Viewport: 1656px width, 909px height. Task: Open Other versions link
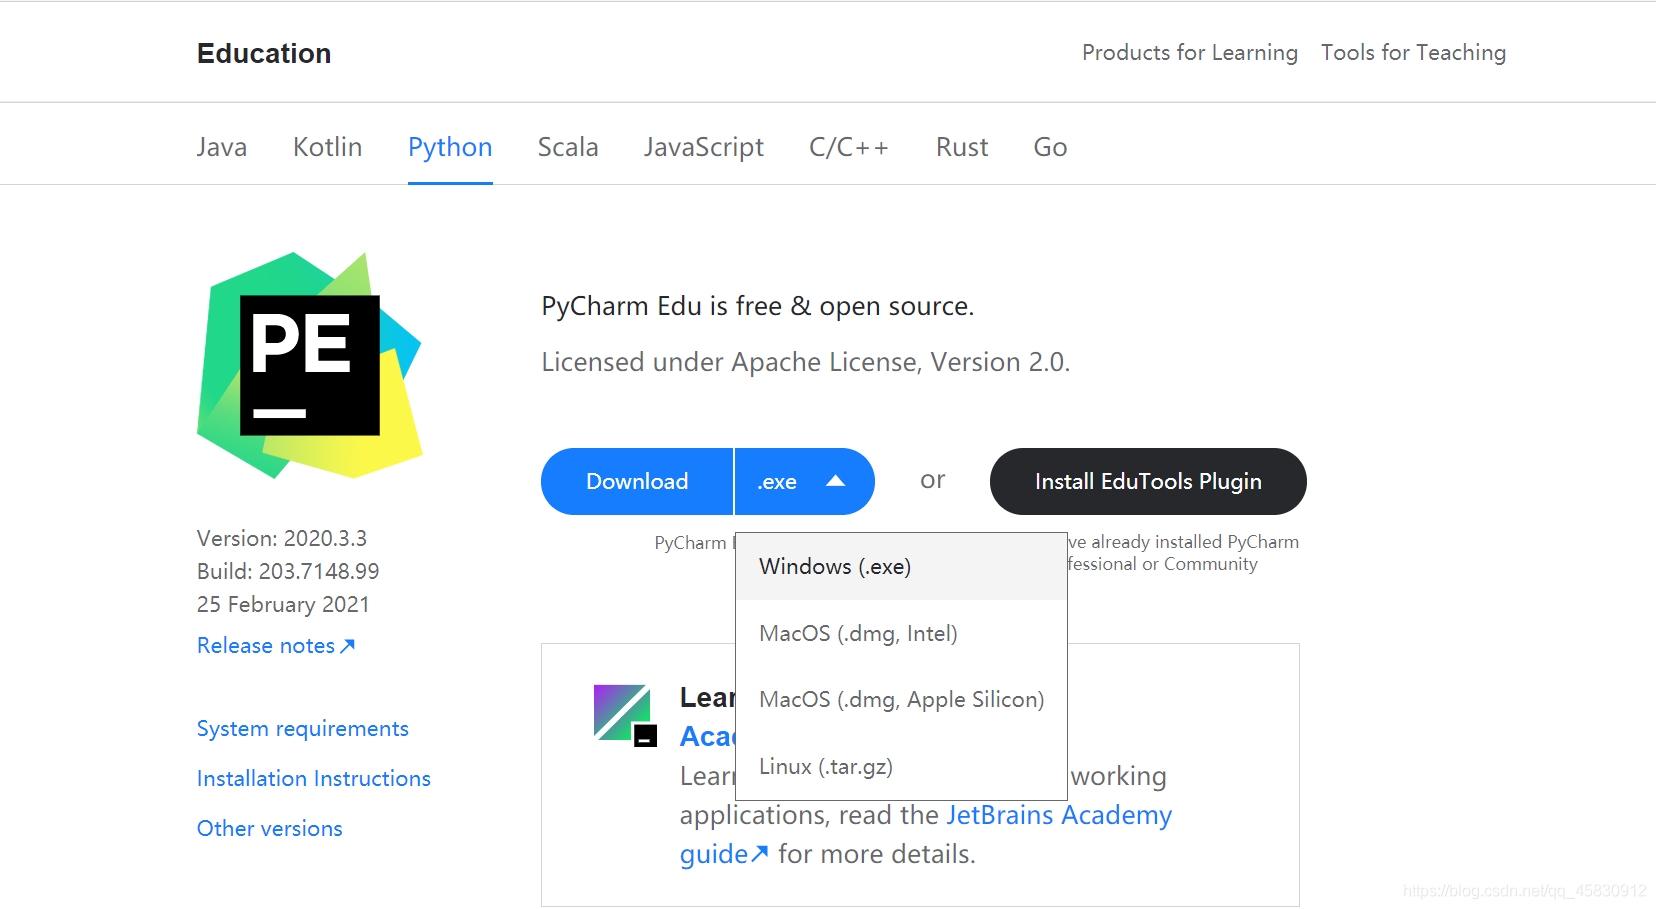coord(270,828)
